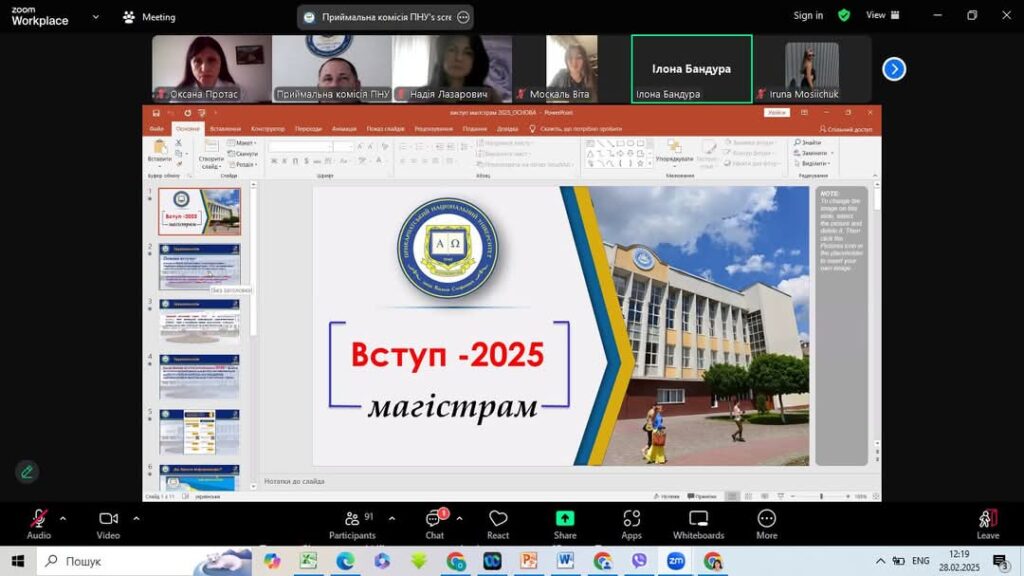The width and height of the screenshot is (1024, 576).
Task: Open the Participants panel
Action: (352, 519)
